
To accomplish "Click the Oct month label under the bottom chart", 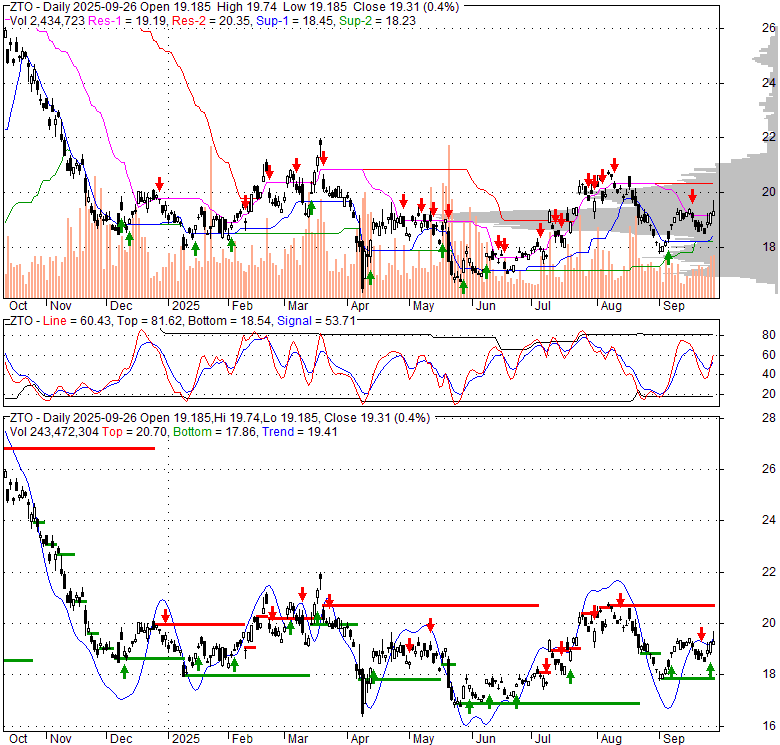I will (x=18, y=739).
